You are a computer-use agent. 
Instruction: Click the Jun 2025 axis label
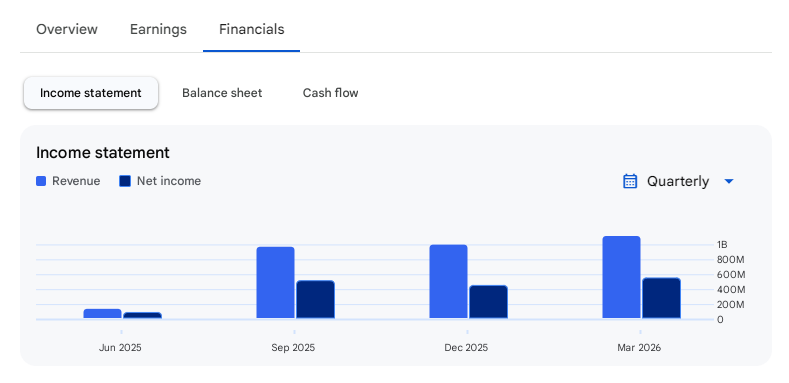(x=120, y=348)
